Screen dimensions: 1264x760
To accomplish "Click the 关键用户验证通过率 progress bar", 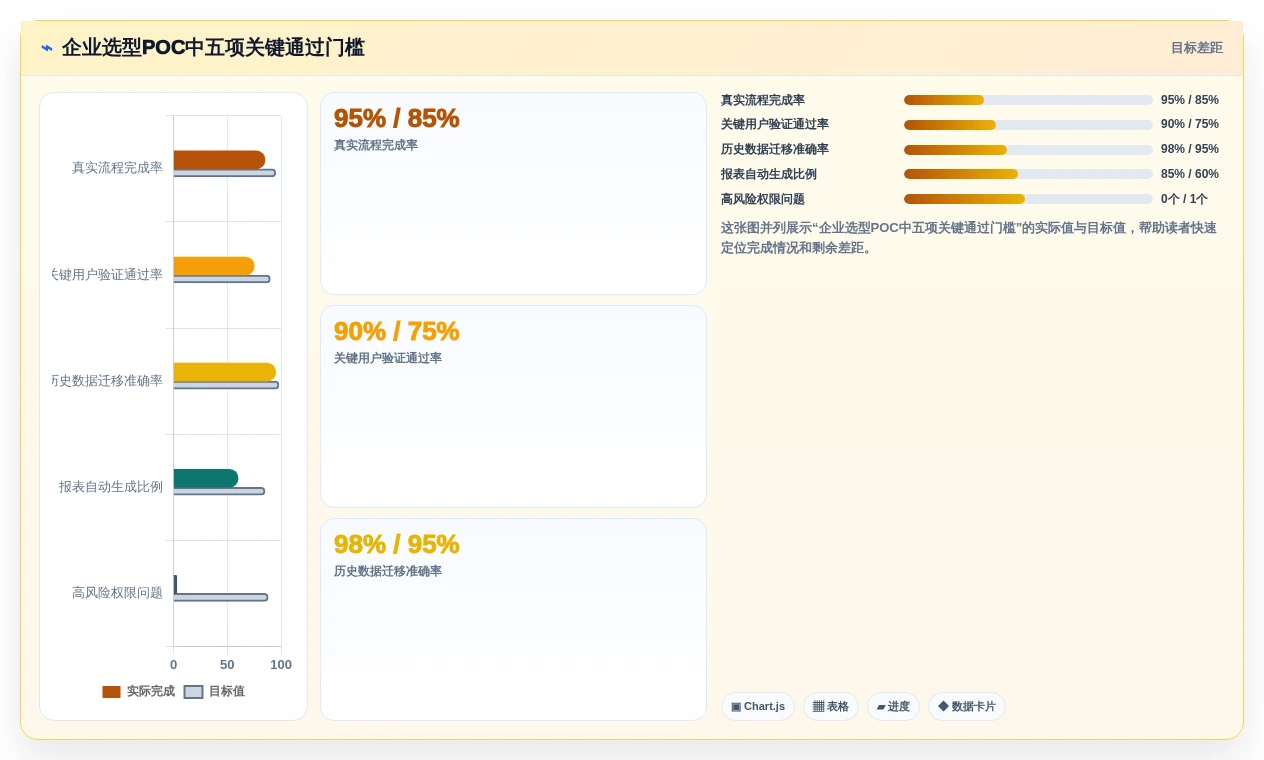I will pos(1028,125).
